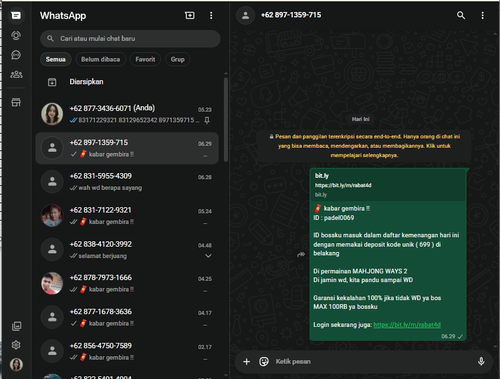Open chat +62 856-4750-7589

(x=127, y=351)
